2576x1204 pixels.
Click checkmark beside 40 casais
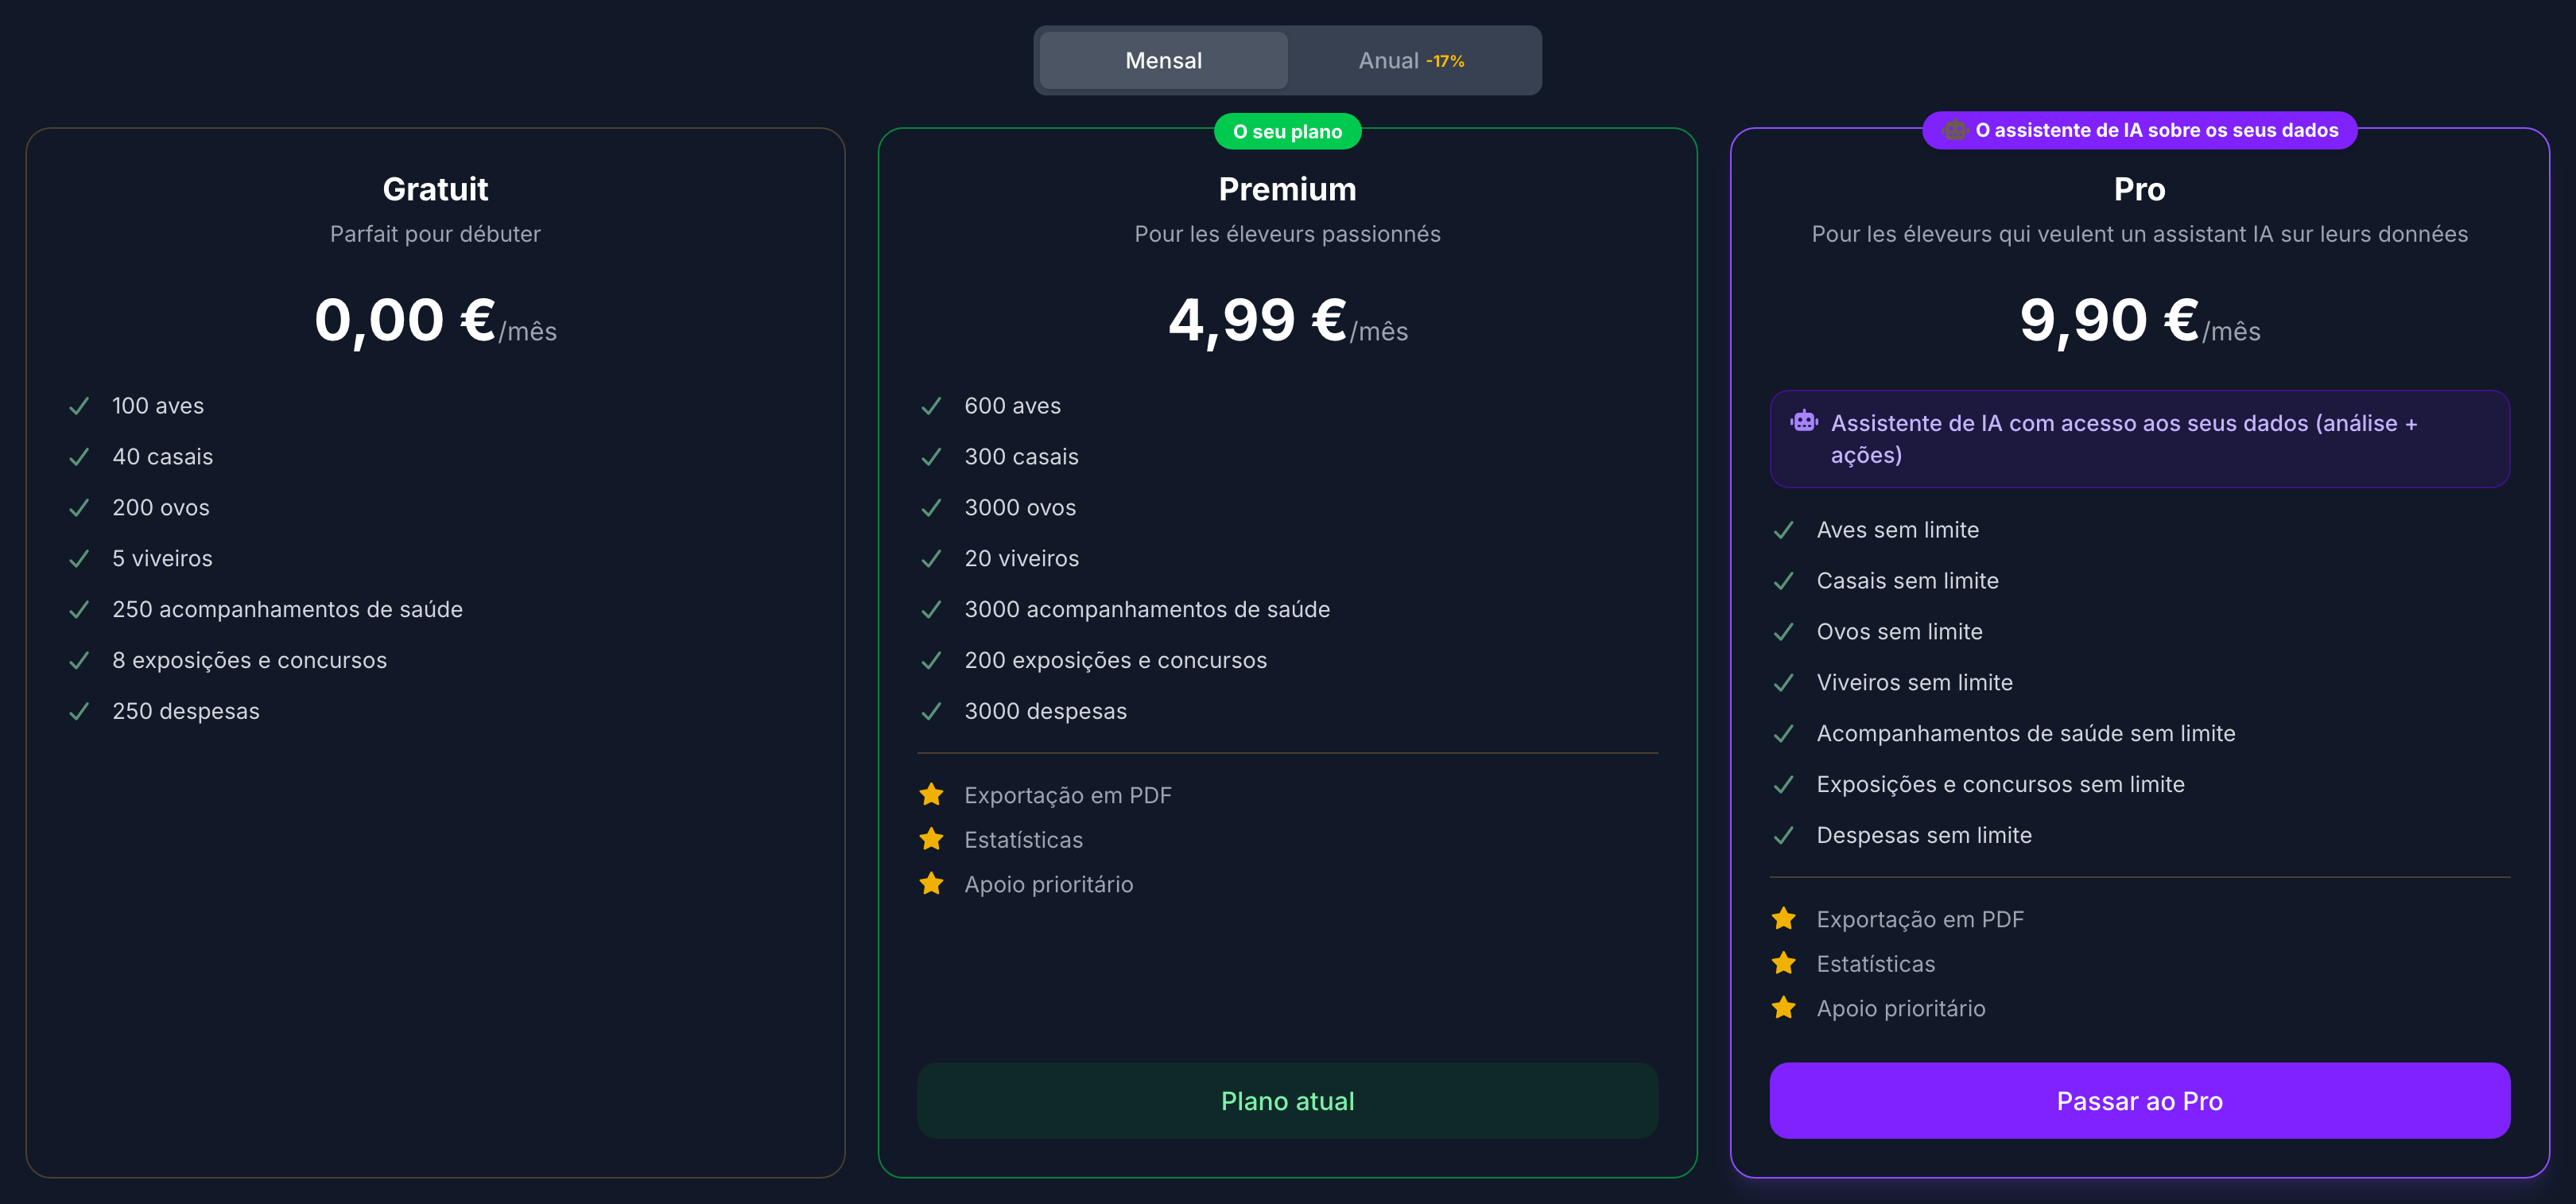coord(79,457)
